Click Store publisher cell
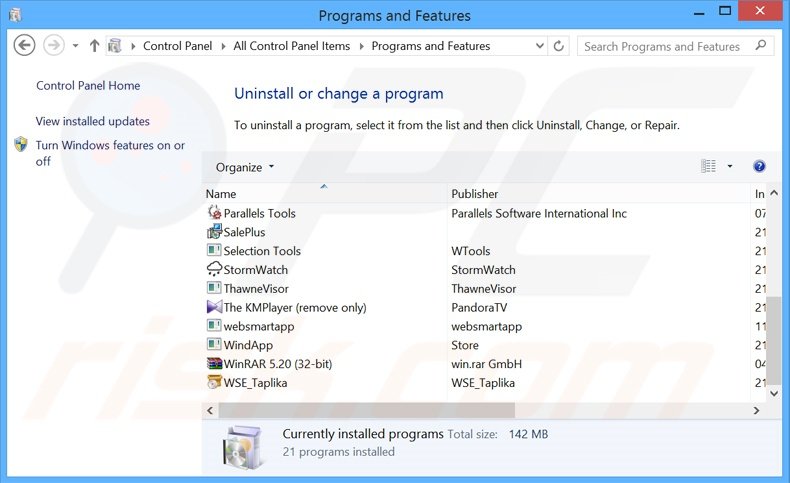 (x=465, y=346)
